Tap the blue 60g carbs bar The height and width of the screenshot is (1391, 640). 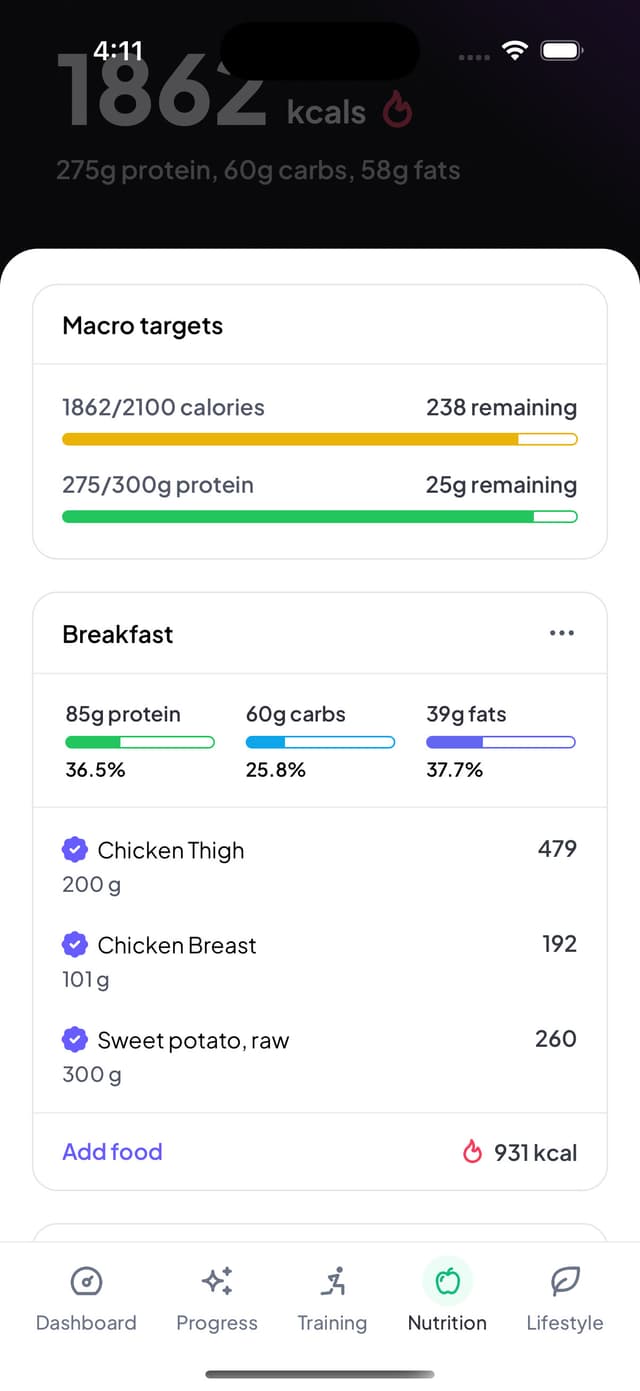320,742
